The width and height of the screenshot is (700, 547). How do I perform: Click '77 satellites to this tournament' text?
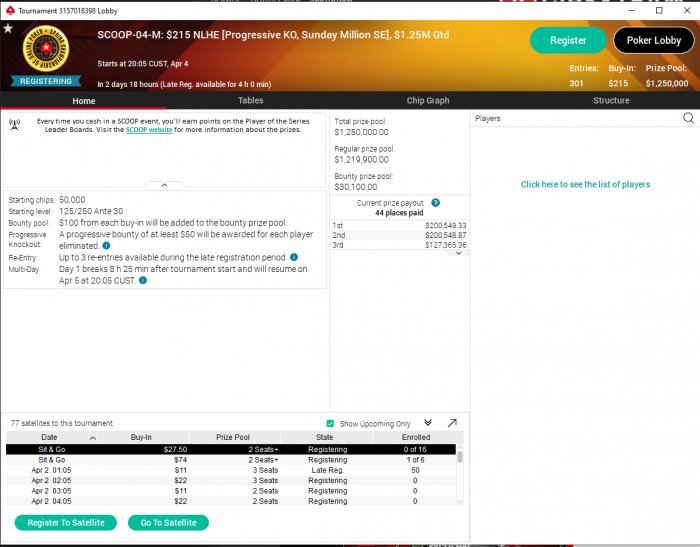tap(62, 423)
